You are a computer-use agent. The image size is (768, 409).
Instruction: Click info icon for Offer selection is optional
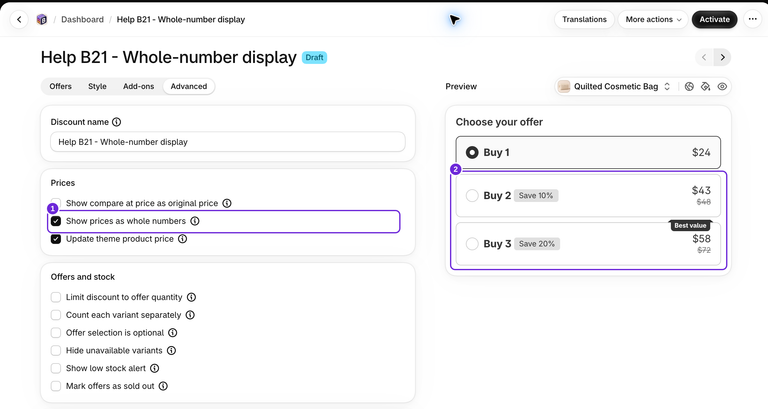click(x=173, y=333)
